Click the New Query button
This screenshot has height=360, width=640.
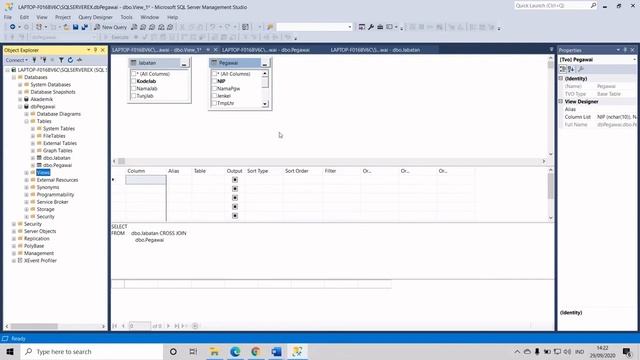click(x=110, y=27)
